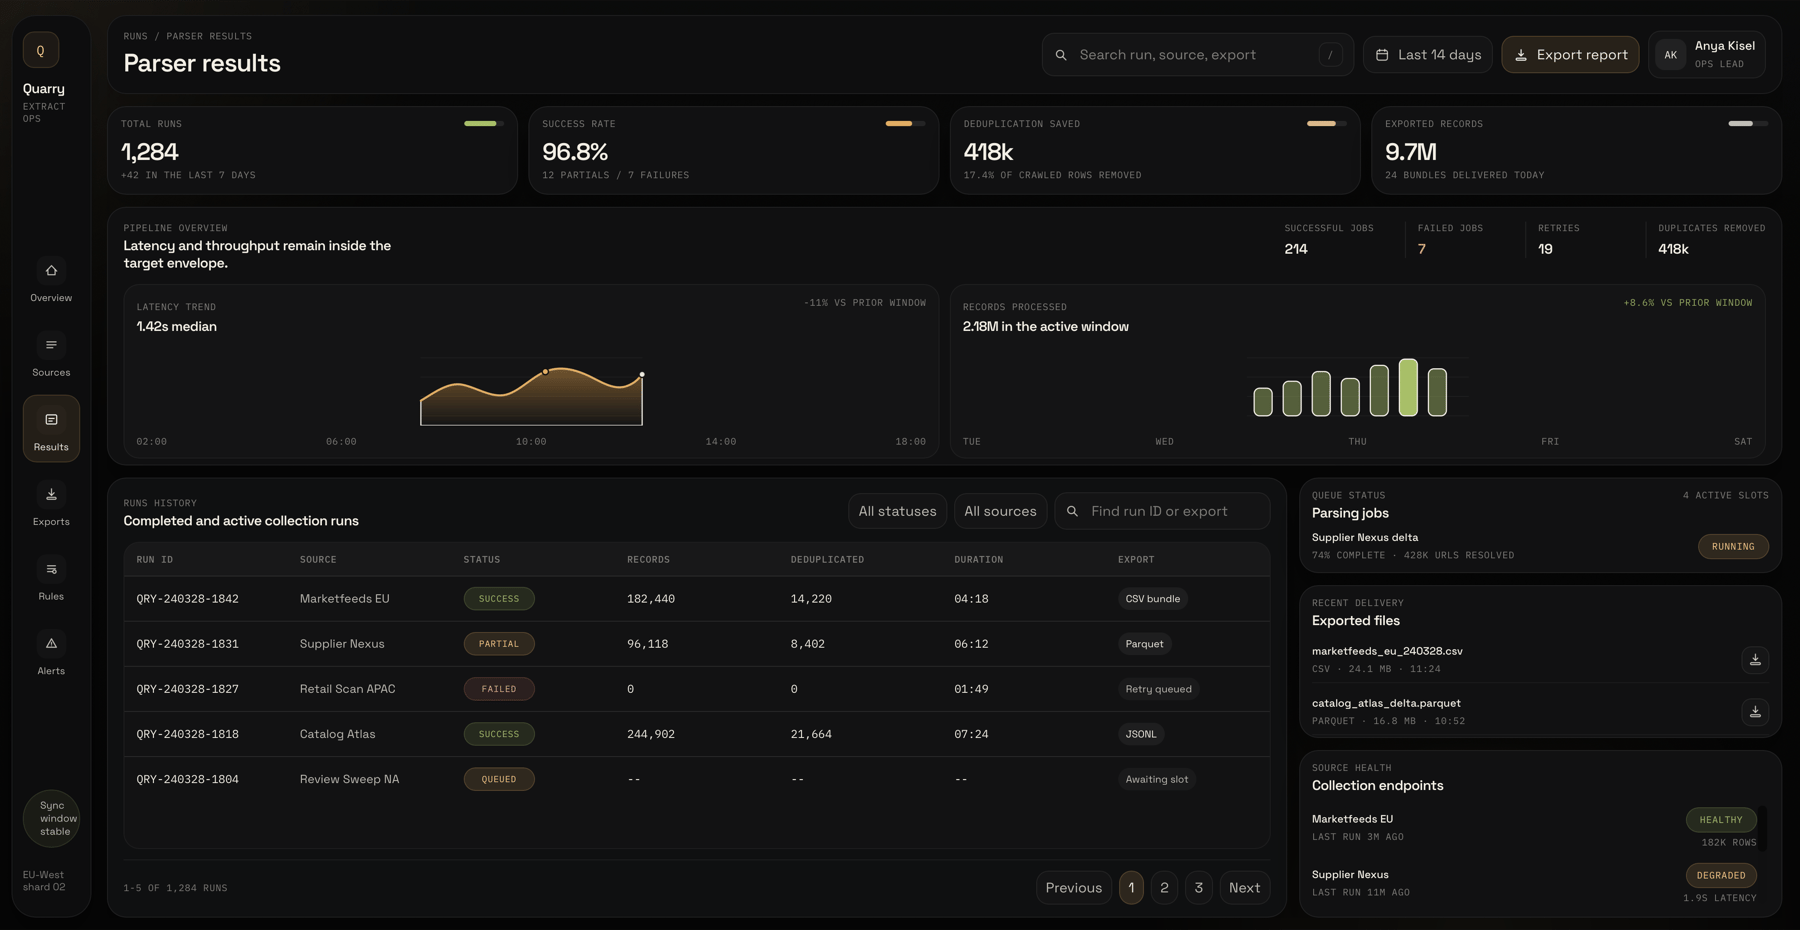Click the magnifier icon in run ID finder
The image size is (1800, 930).
pyautogui.click(x=1072, y=511)
